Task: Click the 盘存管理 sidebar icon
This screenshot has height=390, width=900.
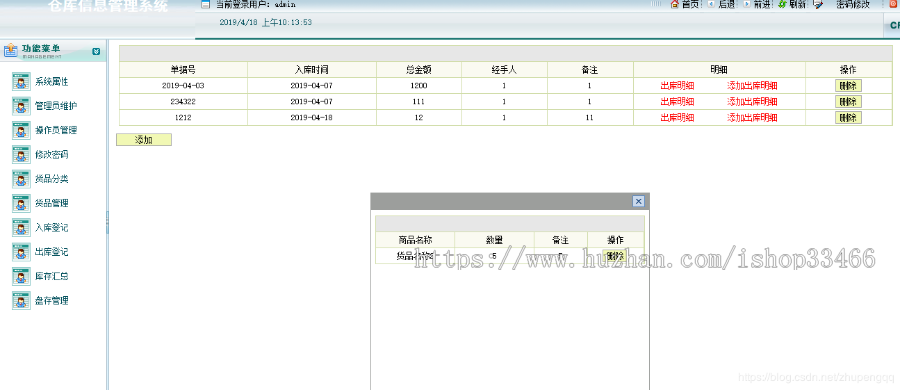Action: click(x=21, y=300)
